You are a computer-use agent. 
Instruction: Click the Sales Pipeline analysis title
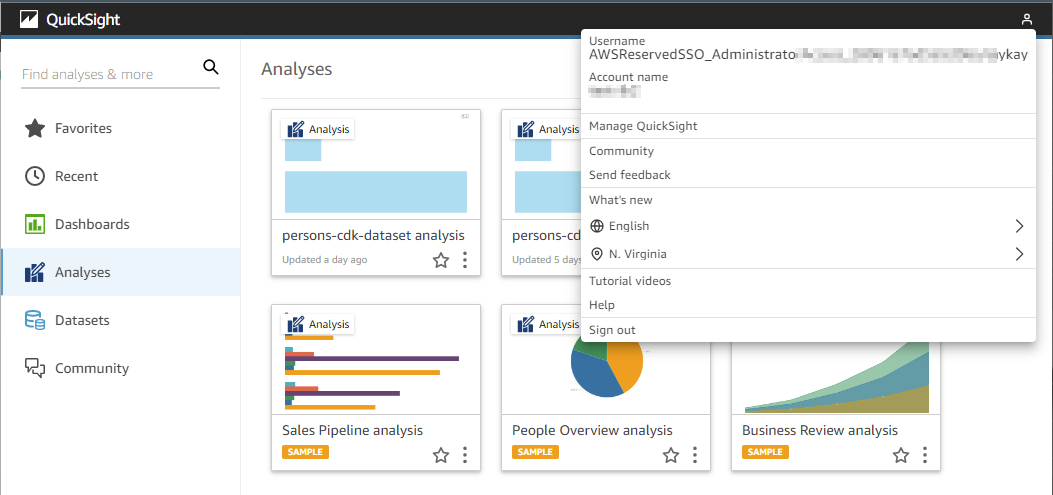click(353, 431)
